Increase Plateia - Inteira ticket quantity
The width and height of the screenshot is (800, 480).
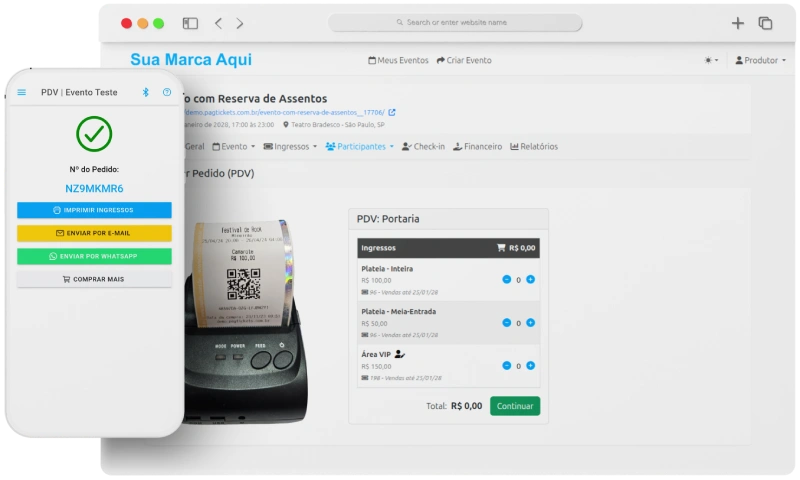click(530, 280)
